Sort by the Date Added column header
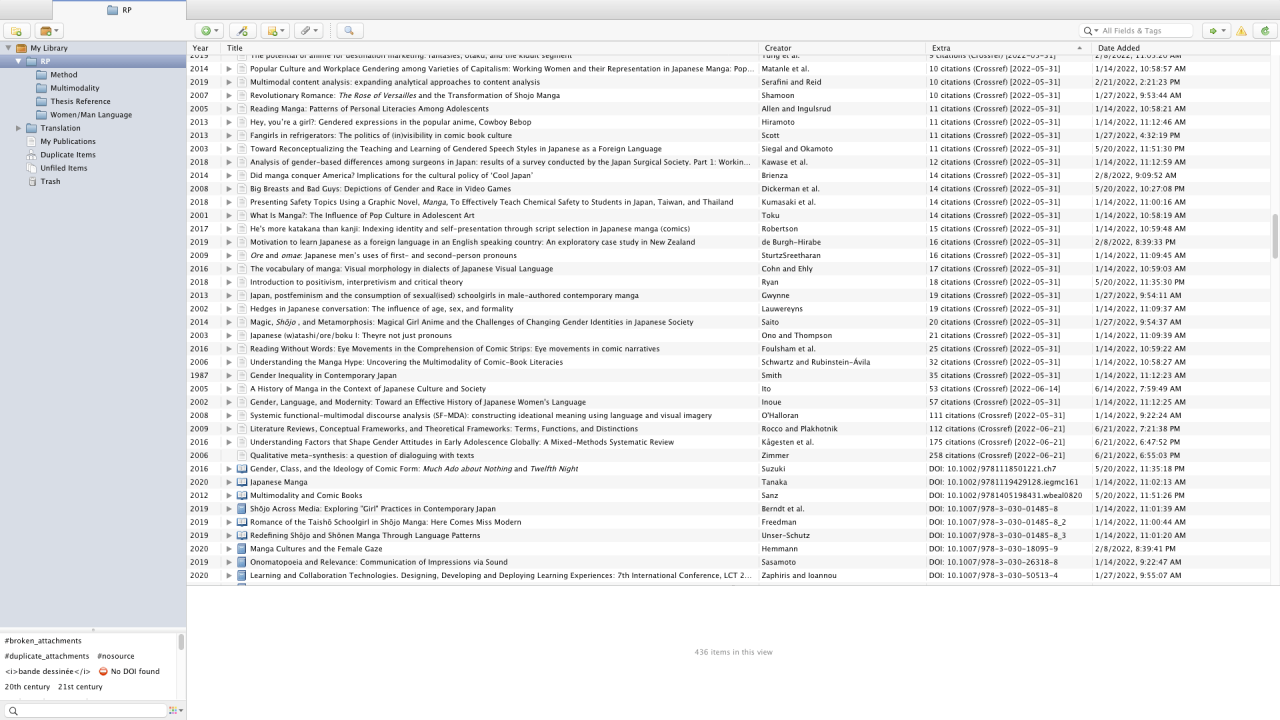This screenshot has width=1280, height=720. [x=1182, y=48]
